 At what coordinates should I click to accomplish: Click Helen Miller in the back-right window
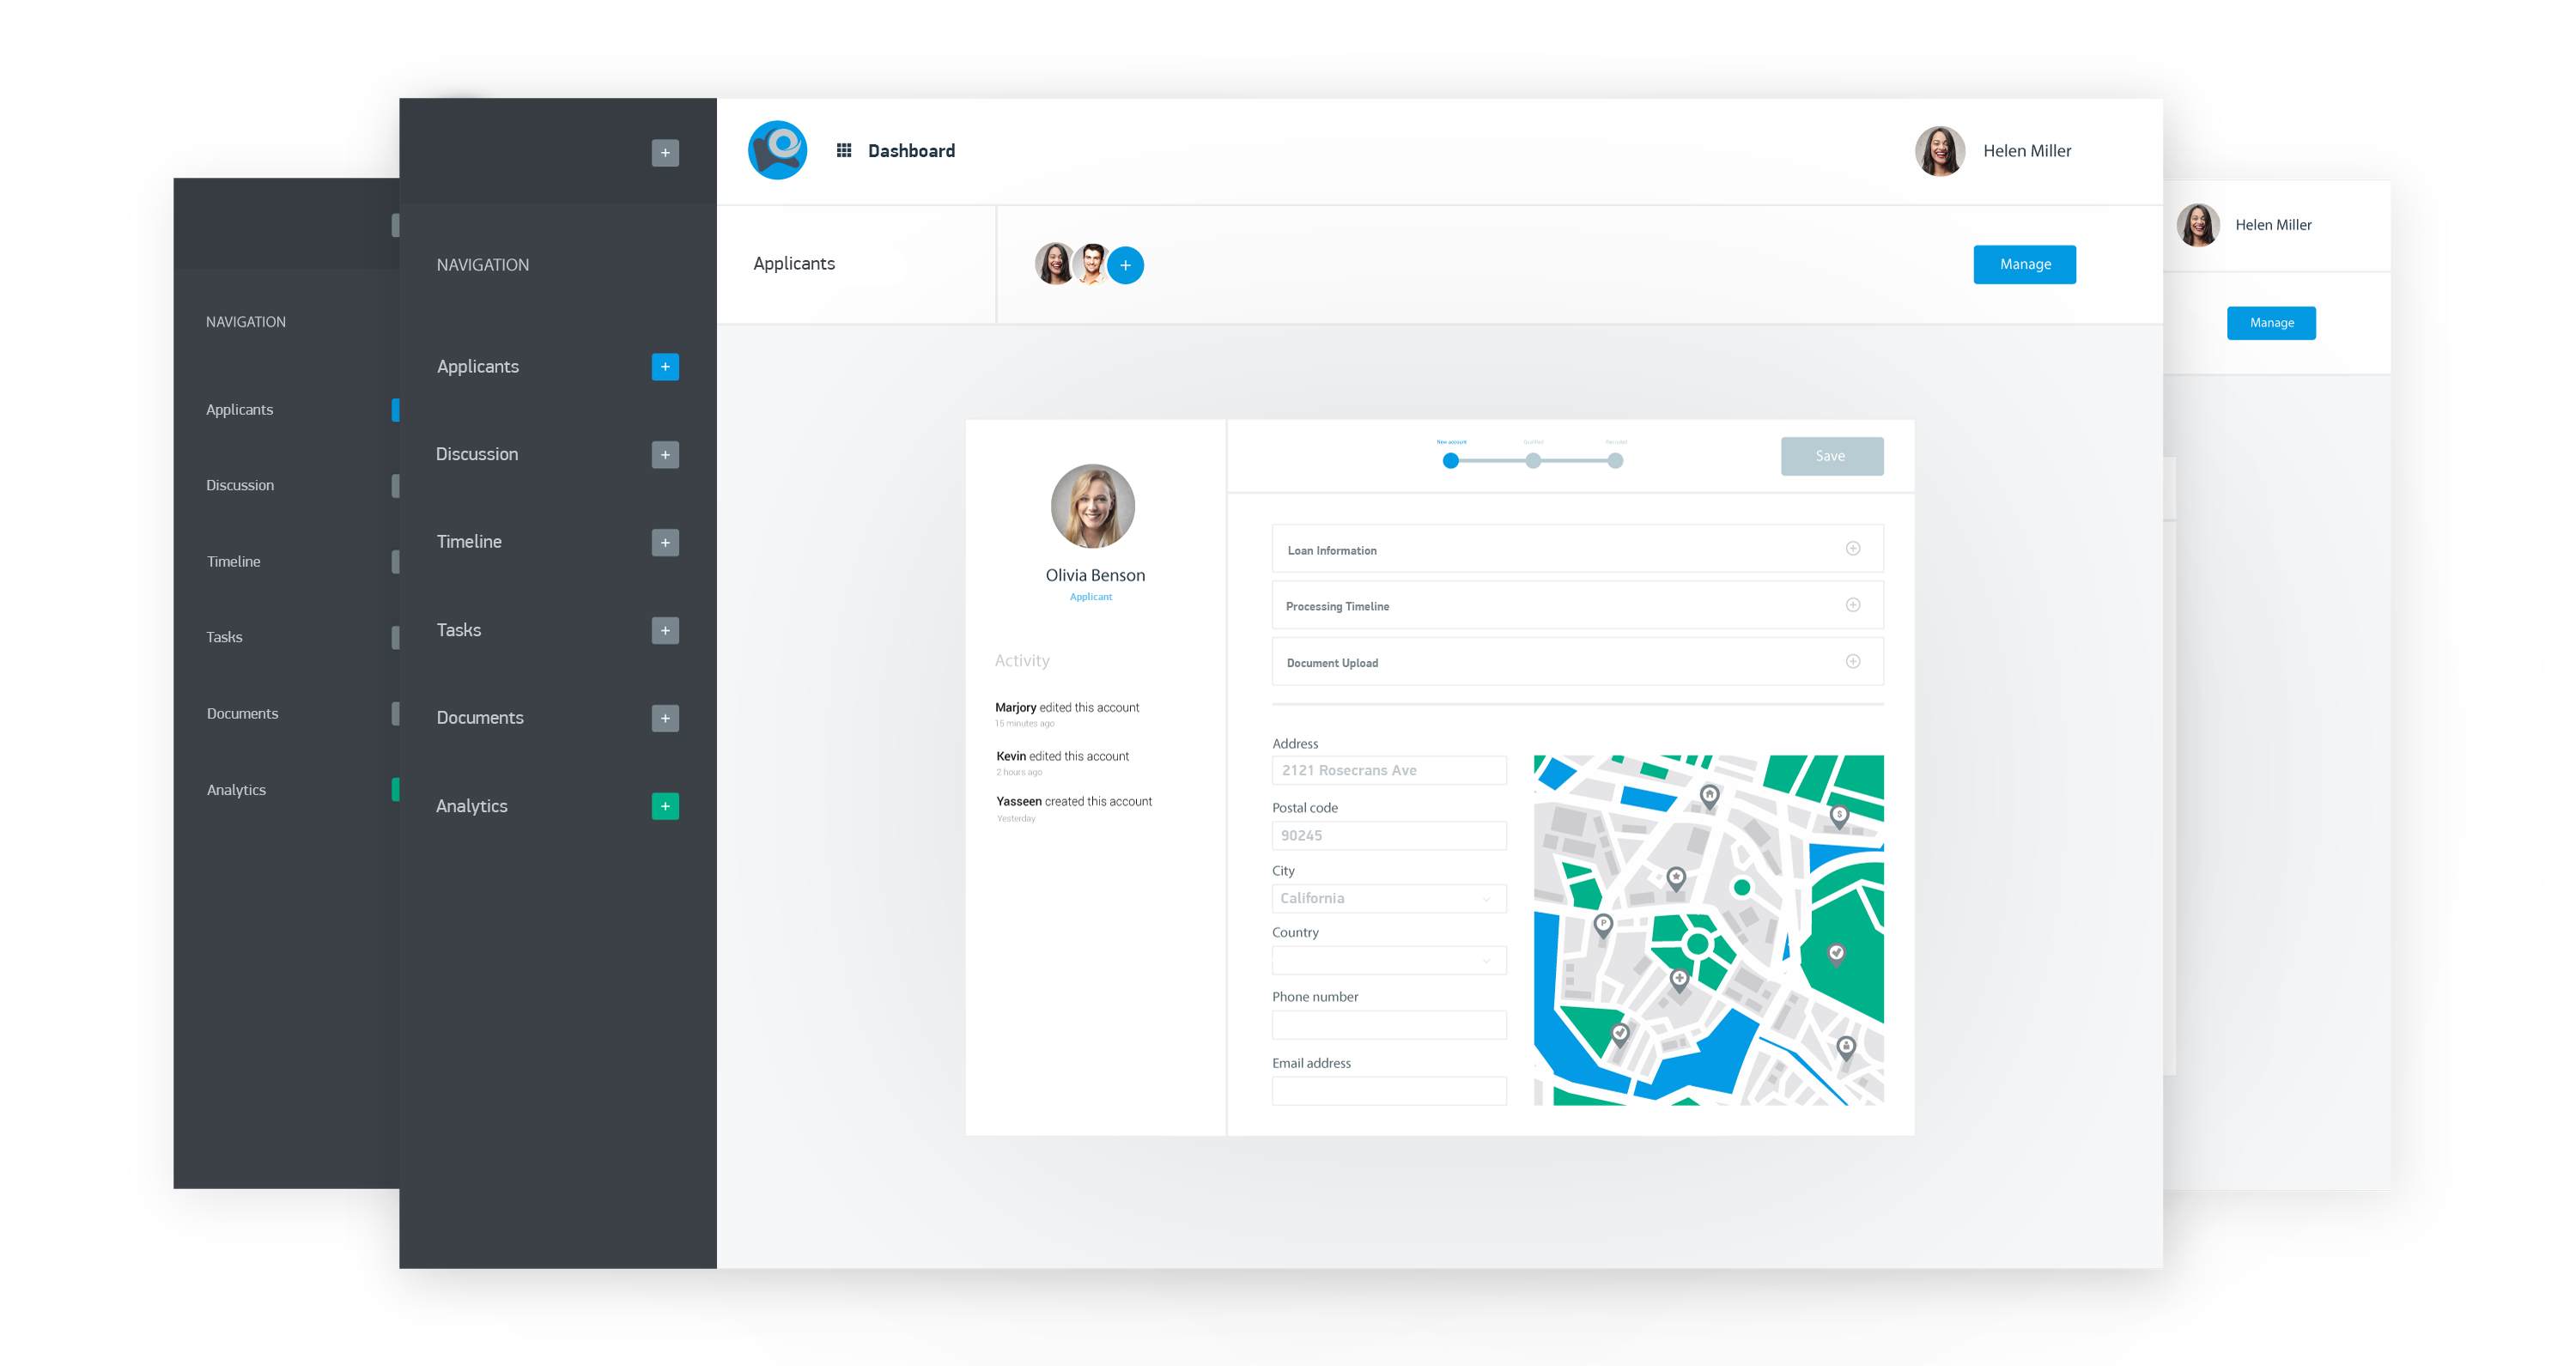pos(2274,225)
